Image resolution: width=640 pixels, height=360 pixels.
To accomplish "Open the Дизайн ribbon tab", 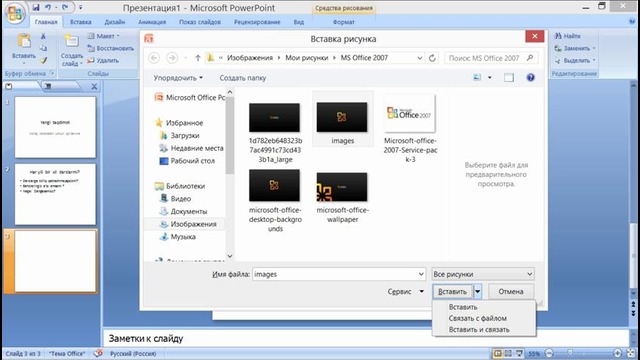I will (115, 22).
